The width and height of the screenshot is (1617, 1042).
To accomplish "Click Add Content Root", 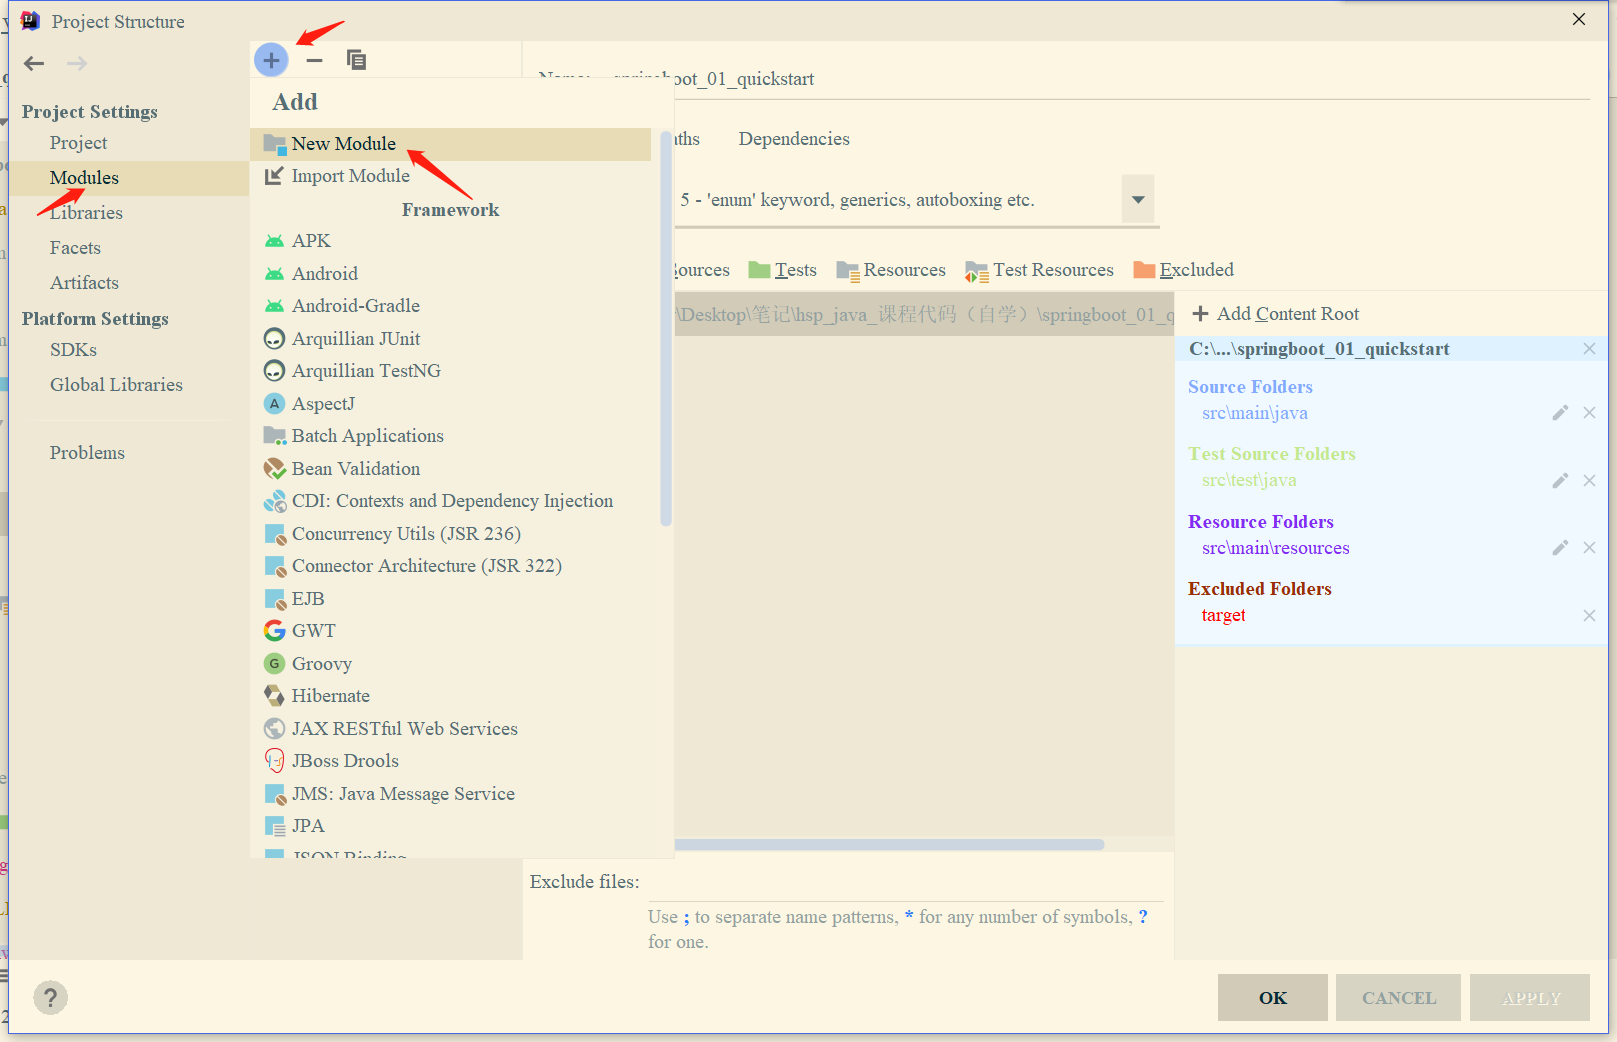I will [x=1276, y=314].
